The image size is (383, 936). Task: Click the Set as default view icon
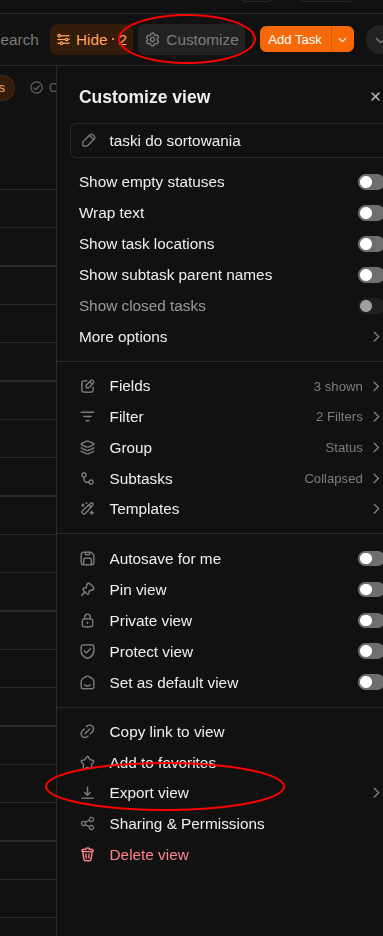tap(88, 682)
